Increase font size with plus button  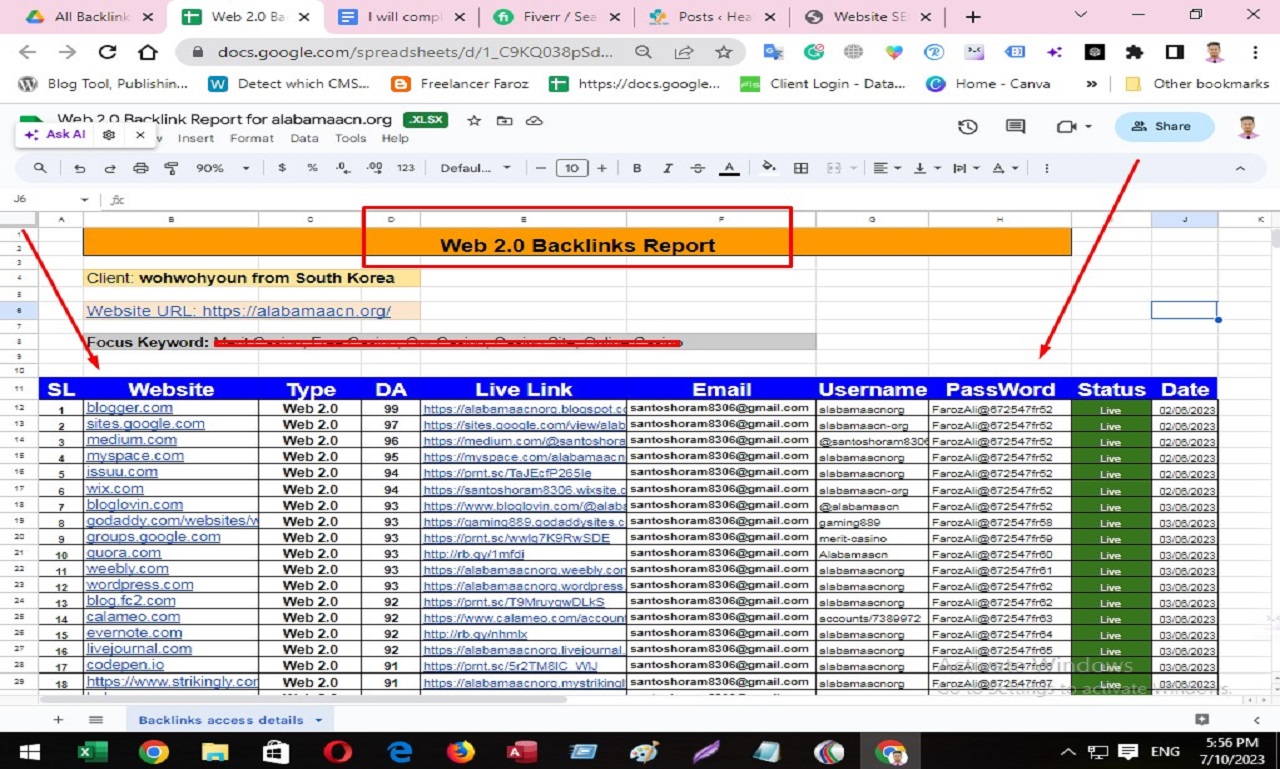click(602, 168)
